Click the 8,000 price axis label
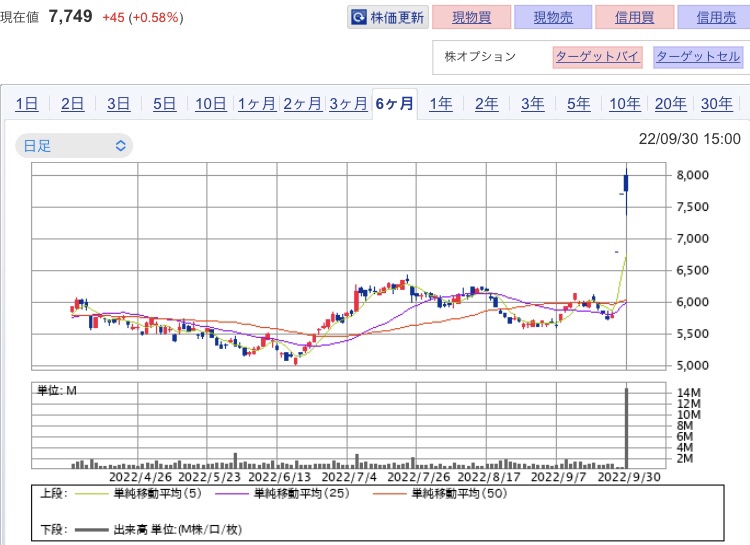 coord(692,175)
